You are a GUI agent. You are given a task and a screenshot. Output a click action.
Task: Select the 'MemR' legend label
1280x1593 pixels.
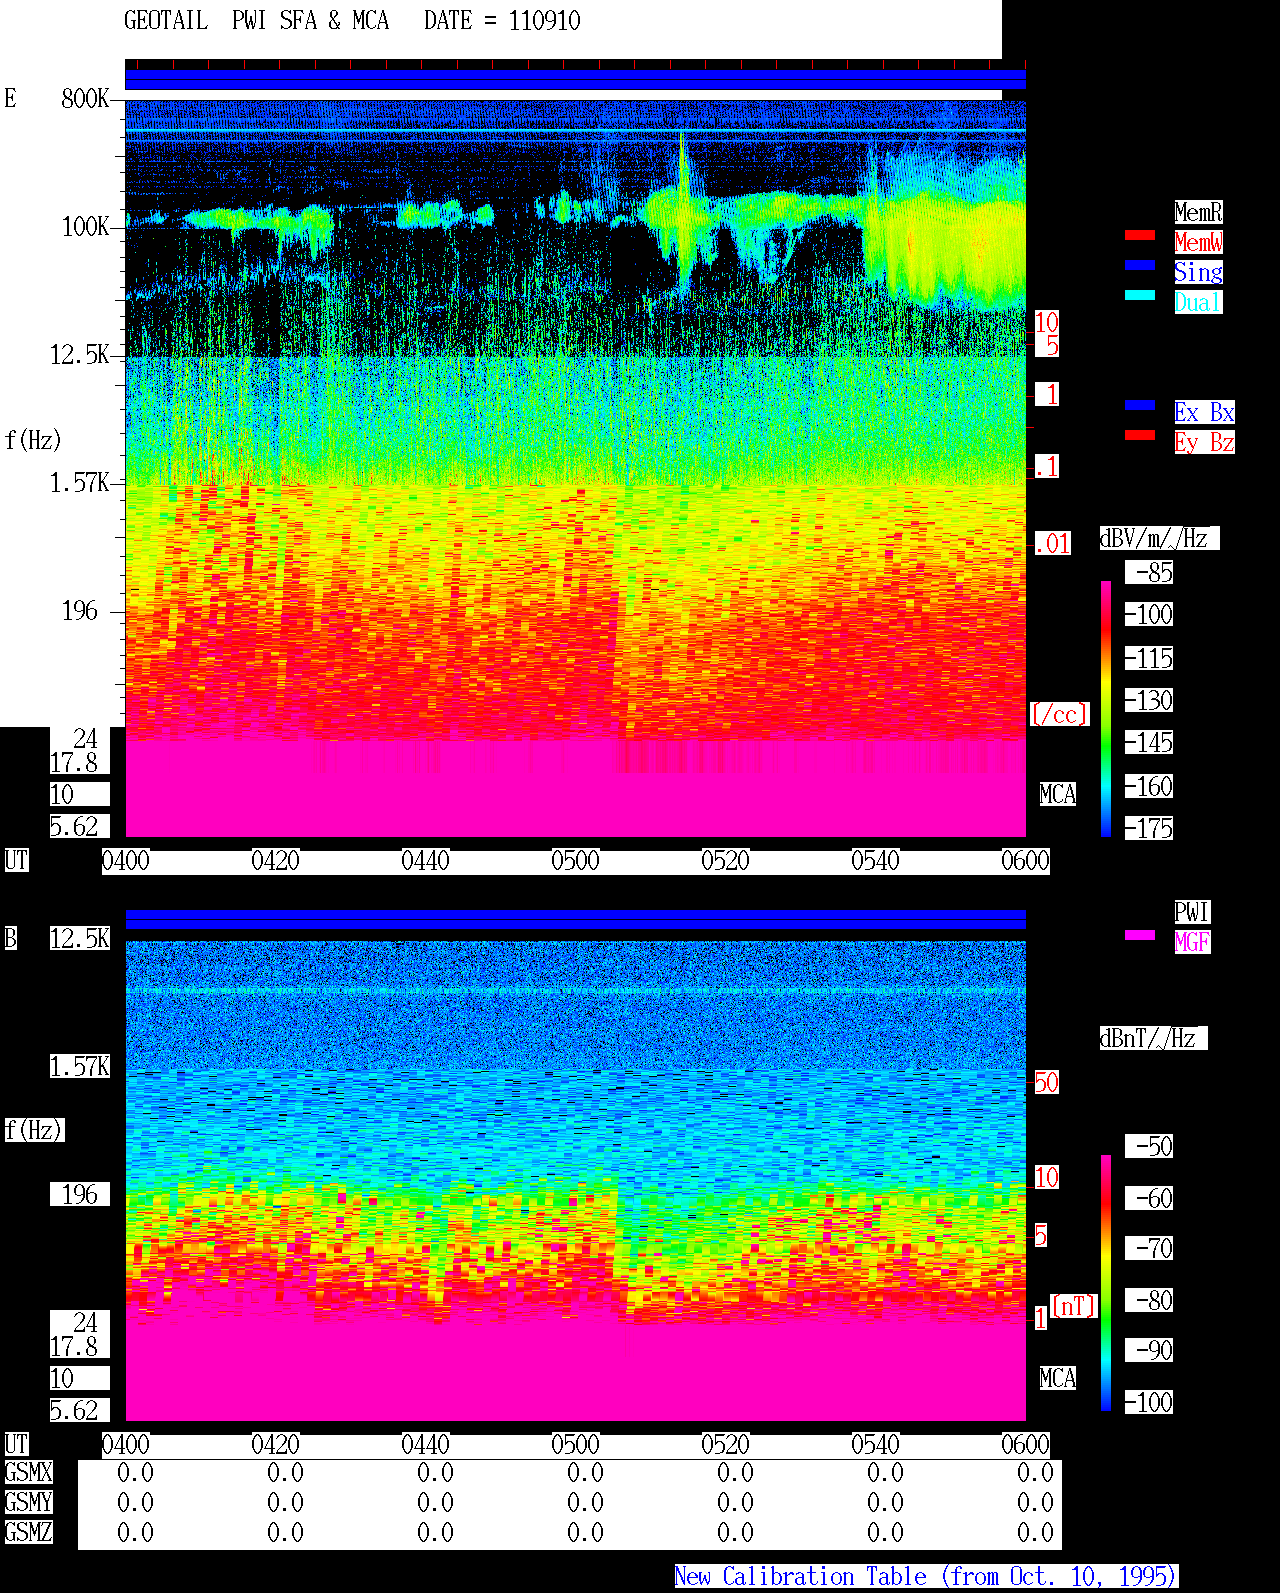pyautogui.click(x=1198, y=212)
